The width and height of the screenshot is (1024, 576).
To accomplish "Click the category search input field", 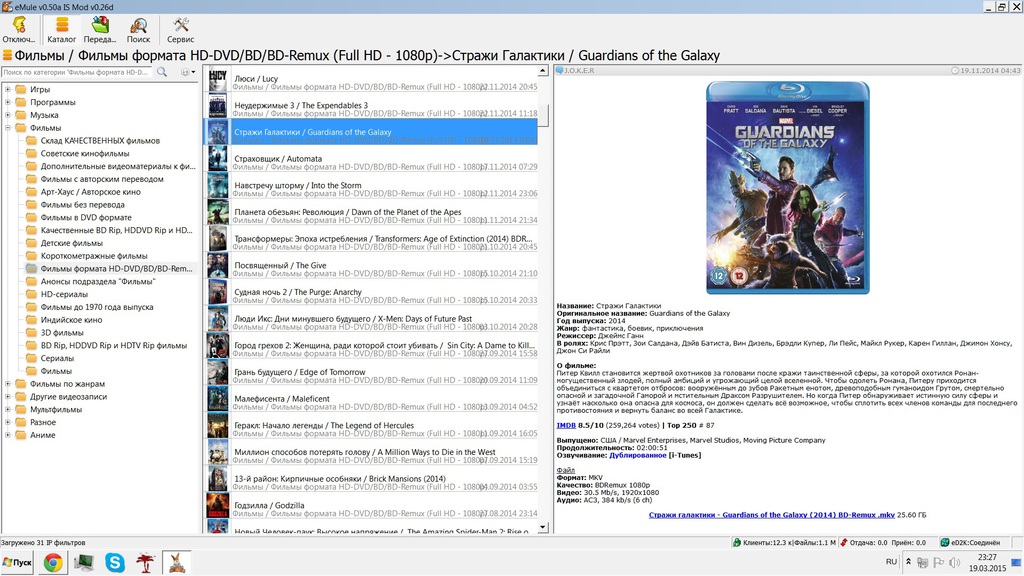I will click(x=77, y=72).
